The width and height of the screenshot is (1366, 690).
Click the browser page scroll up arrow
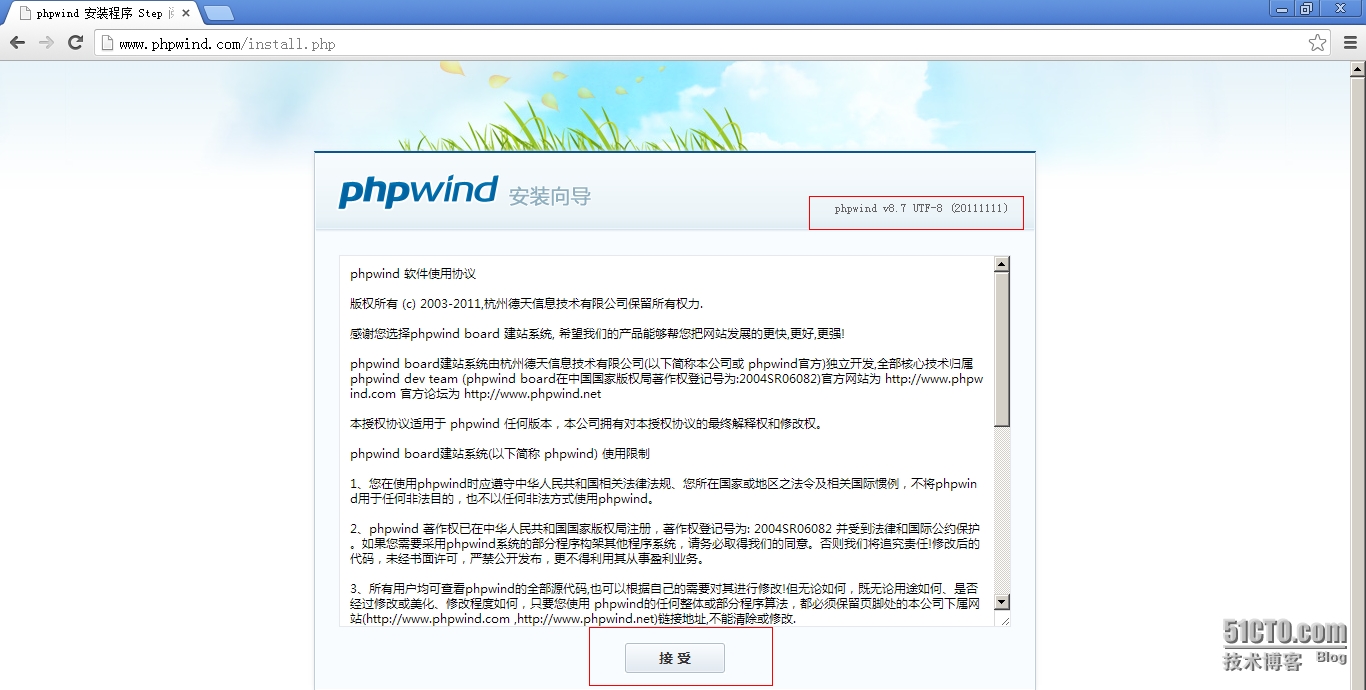point(1357,70)
